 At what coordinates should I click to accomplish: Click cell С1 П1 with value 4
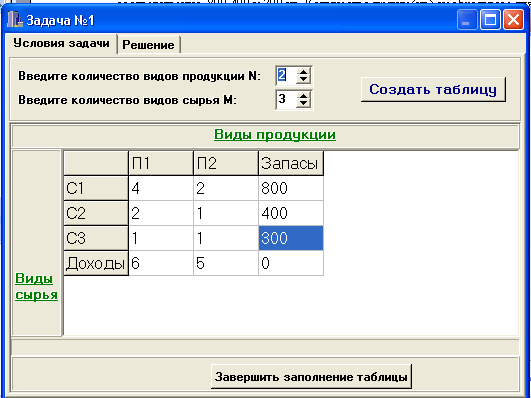coord(161,188)
